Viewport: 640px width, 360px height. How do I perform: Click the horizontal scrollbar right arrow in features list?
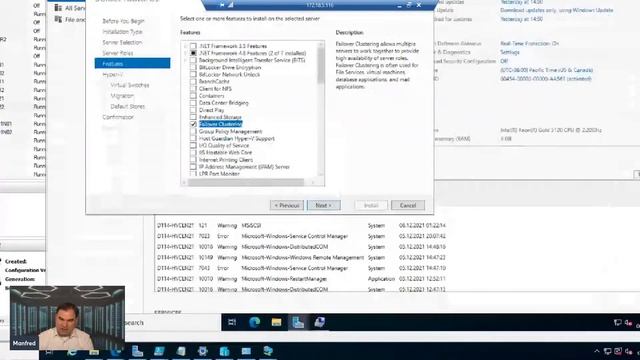[x=313, y=182]
